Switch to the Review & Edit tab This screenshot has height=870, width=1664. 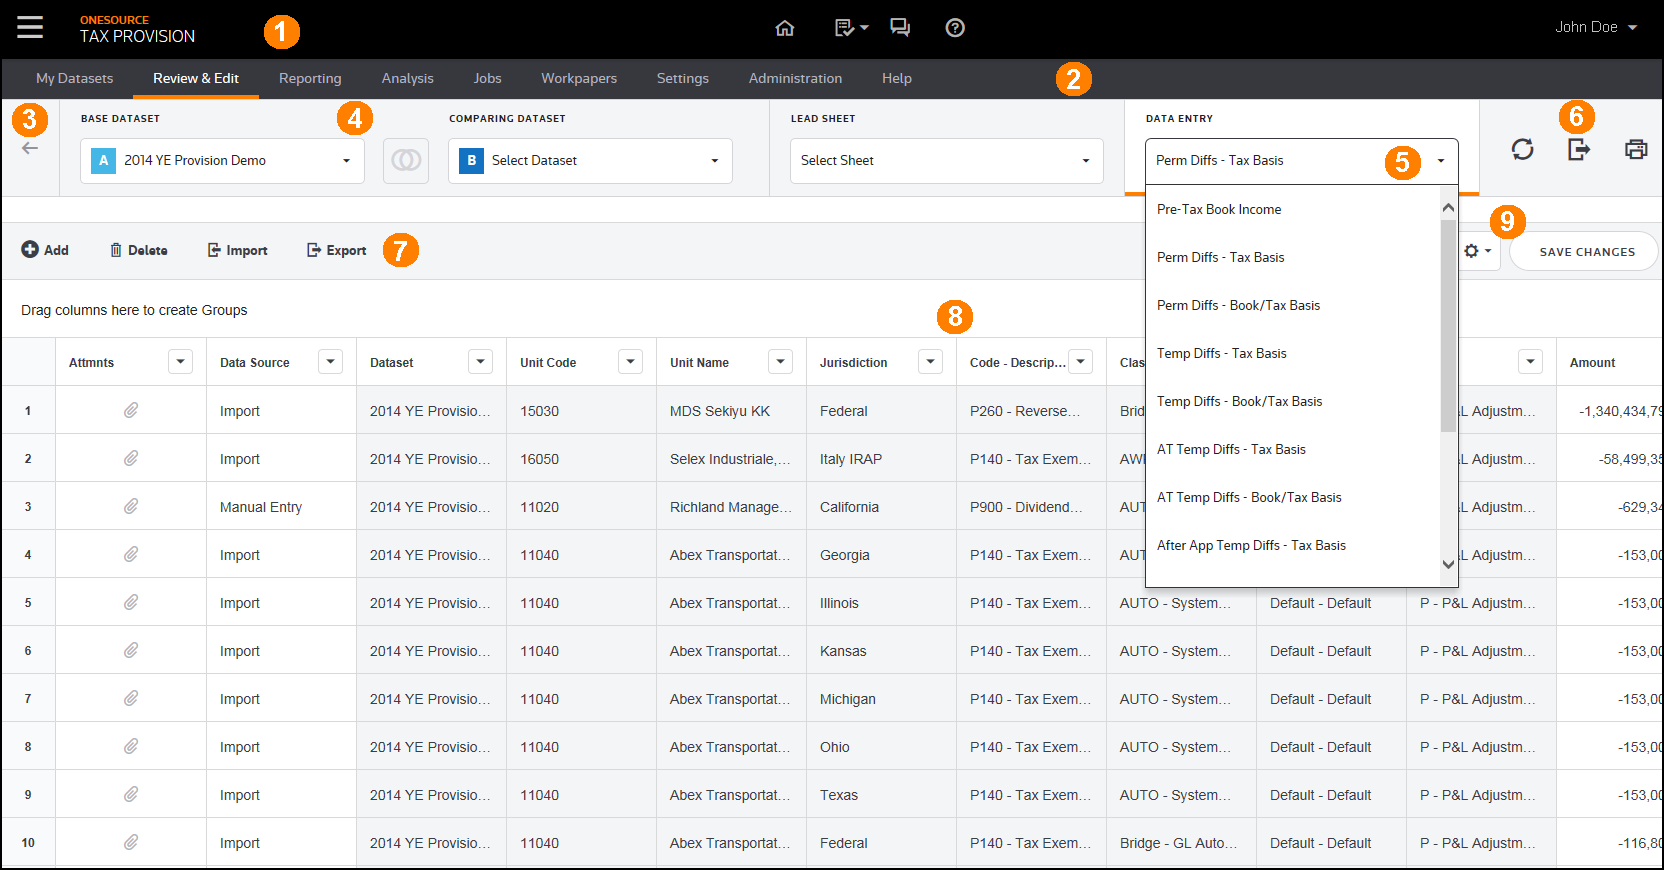[x=196, y=78]
